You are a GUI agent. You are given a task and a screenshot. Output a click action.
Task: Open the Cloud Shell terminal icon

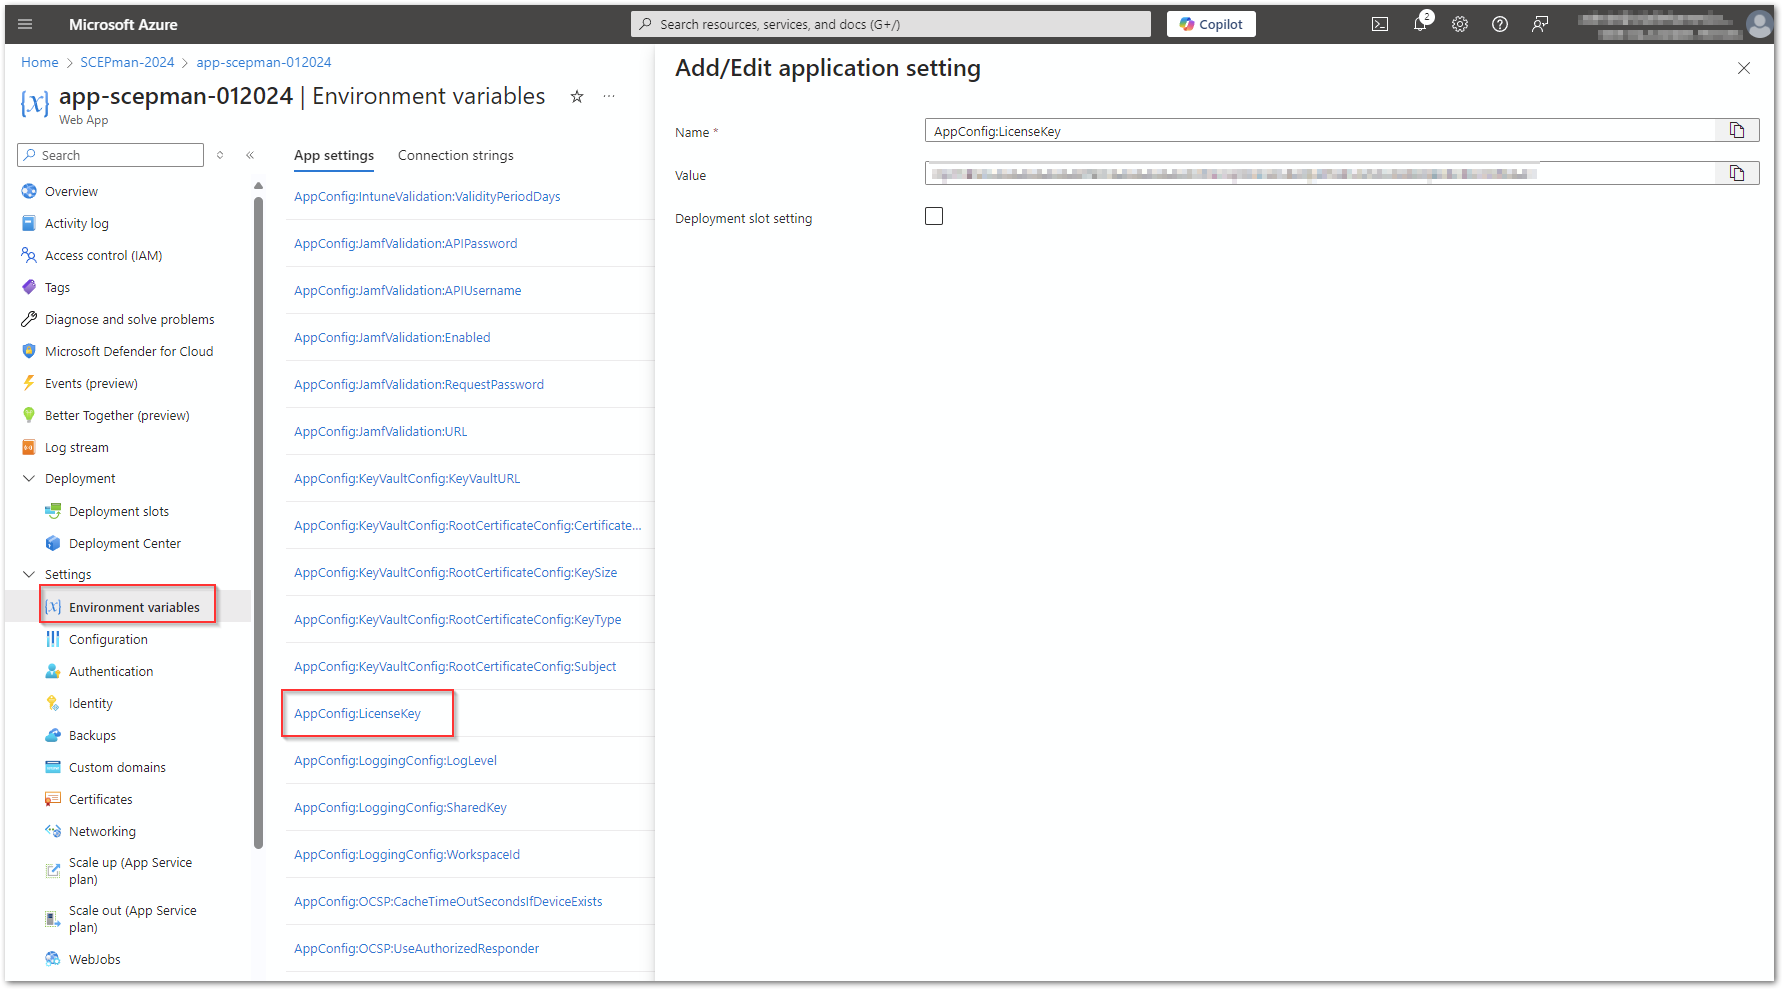(x=1380, y=24)
